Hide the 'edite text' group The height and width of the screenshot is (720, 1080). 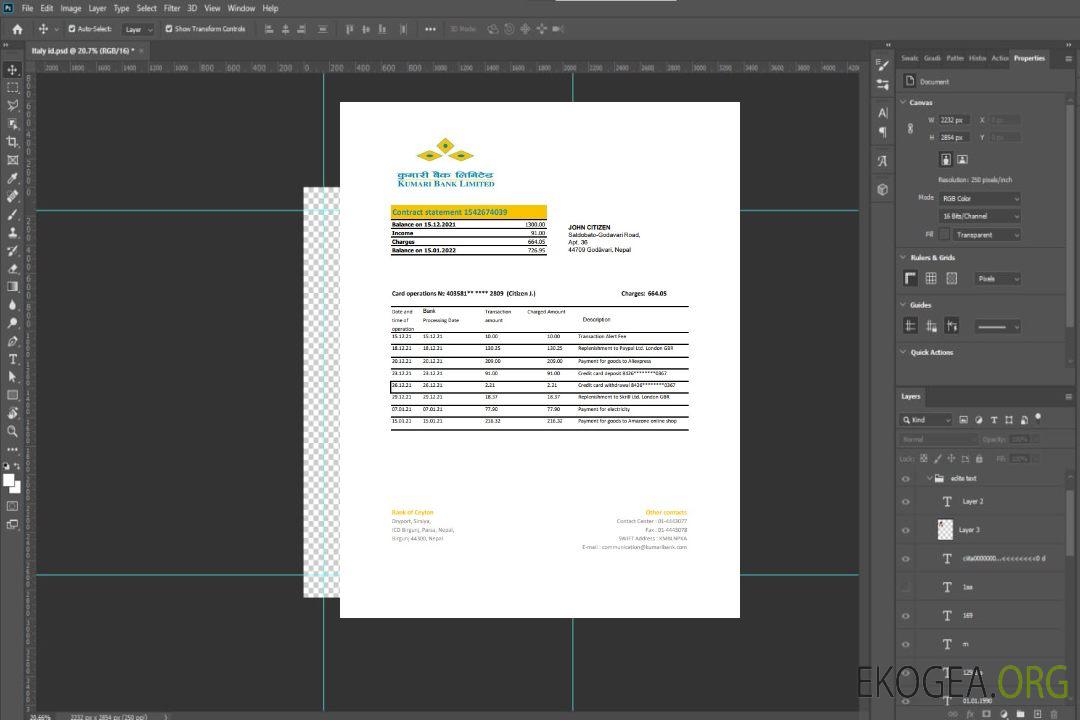tap(906, 478)
